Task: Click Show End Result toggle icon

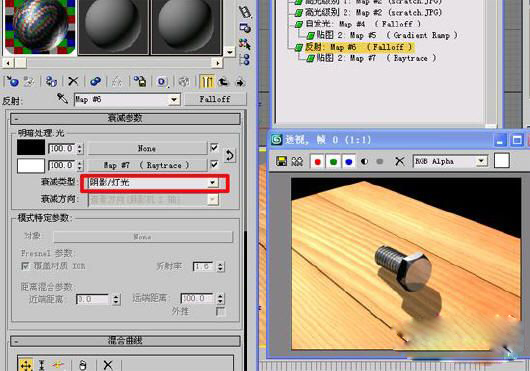Action: [207, 81]
